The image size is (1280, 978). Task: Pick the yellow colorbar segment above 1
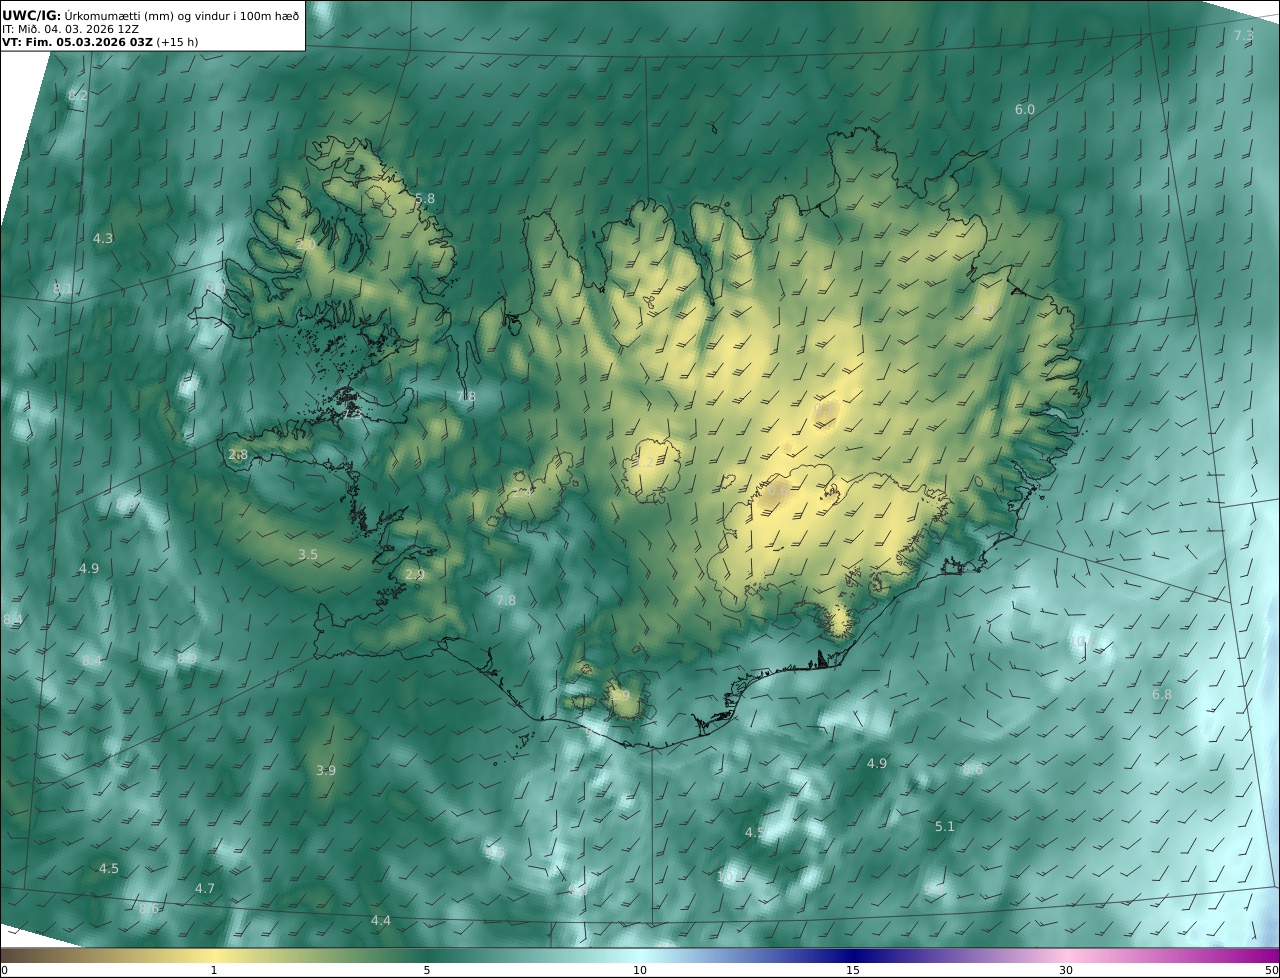click(213, 955)
